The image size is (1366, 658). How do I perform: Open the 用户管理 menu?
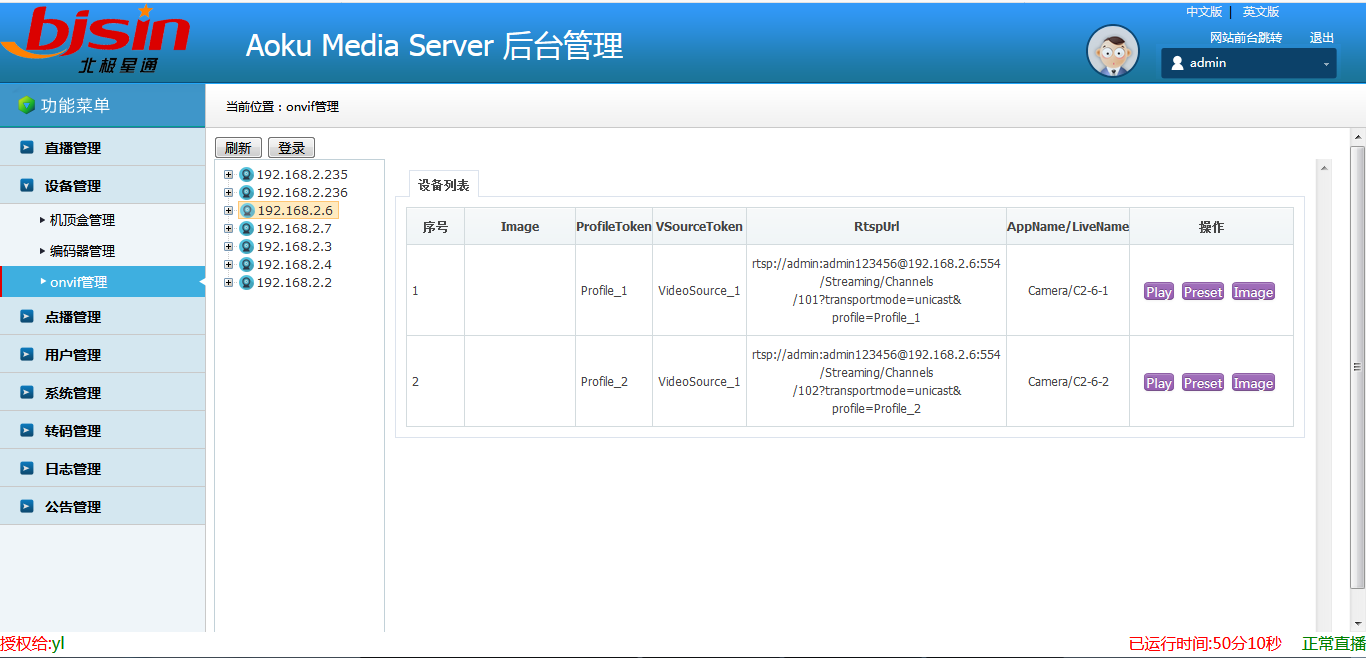pos(102,355)
